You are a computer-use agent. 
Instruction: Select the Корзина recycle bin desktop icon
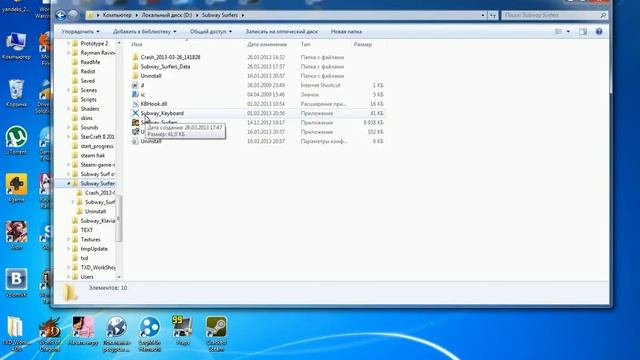pos(16,94)
